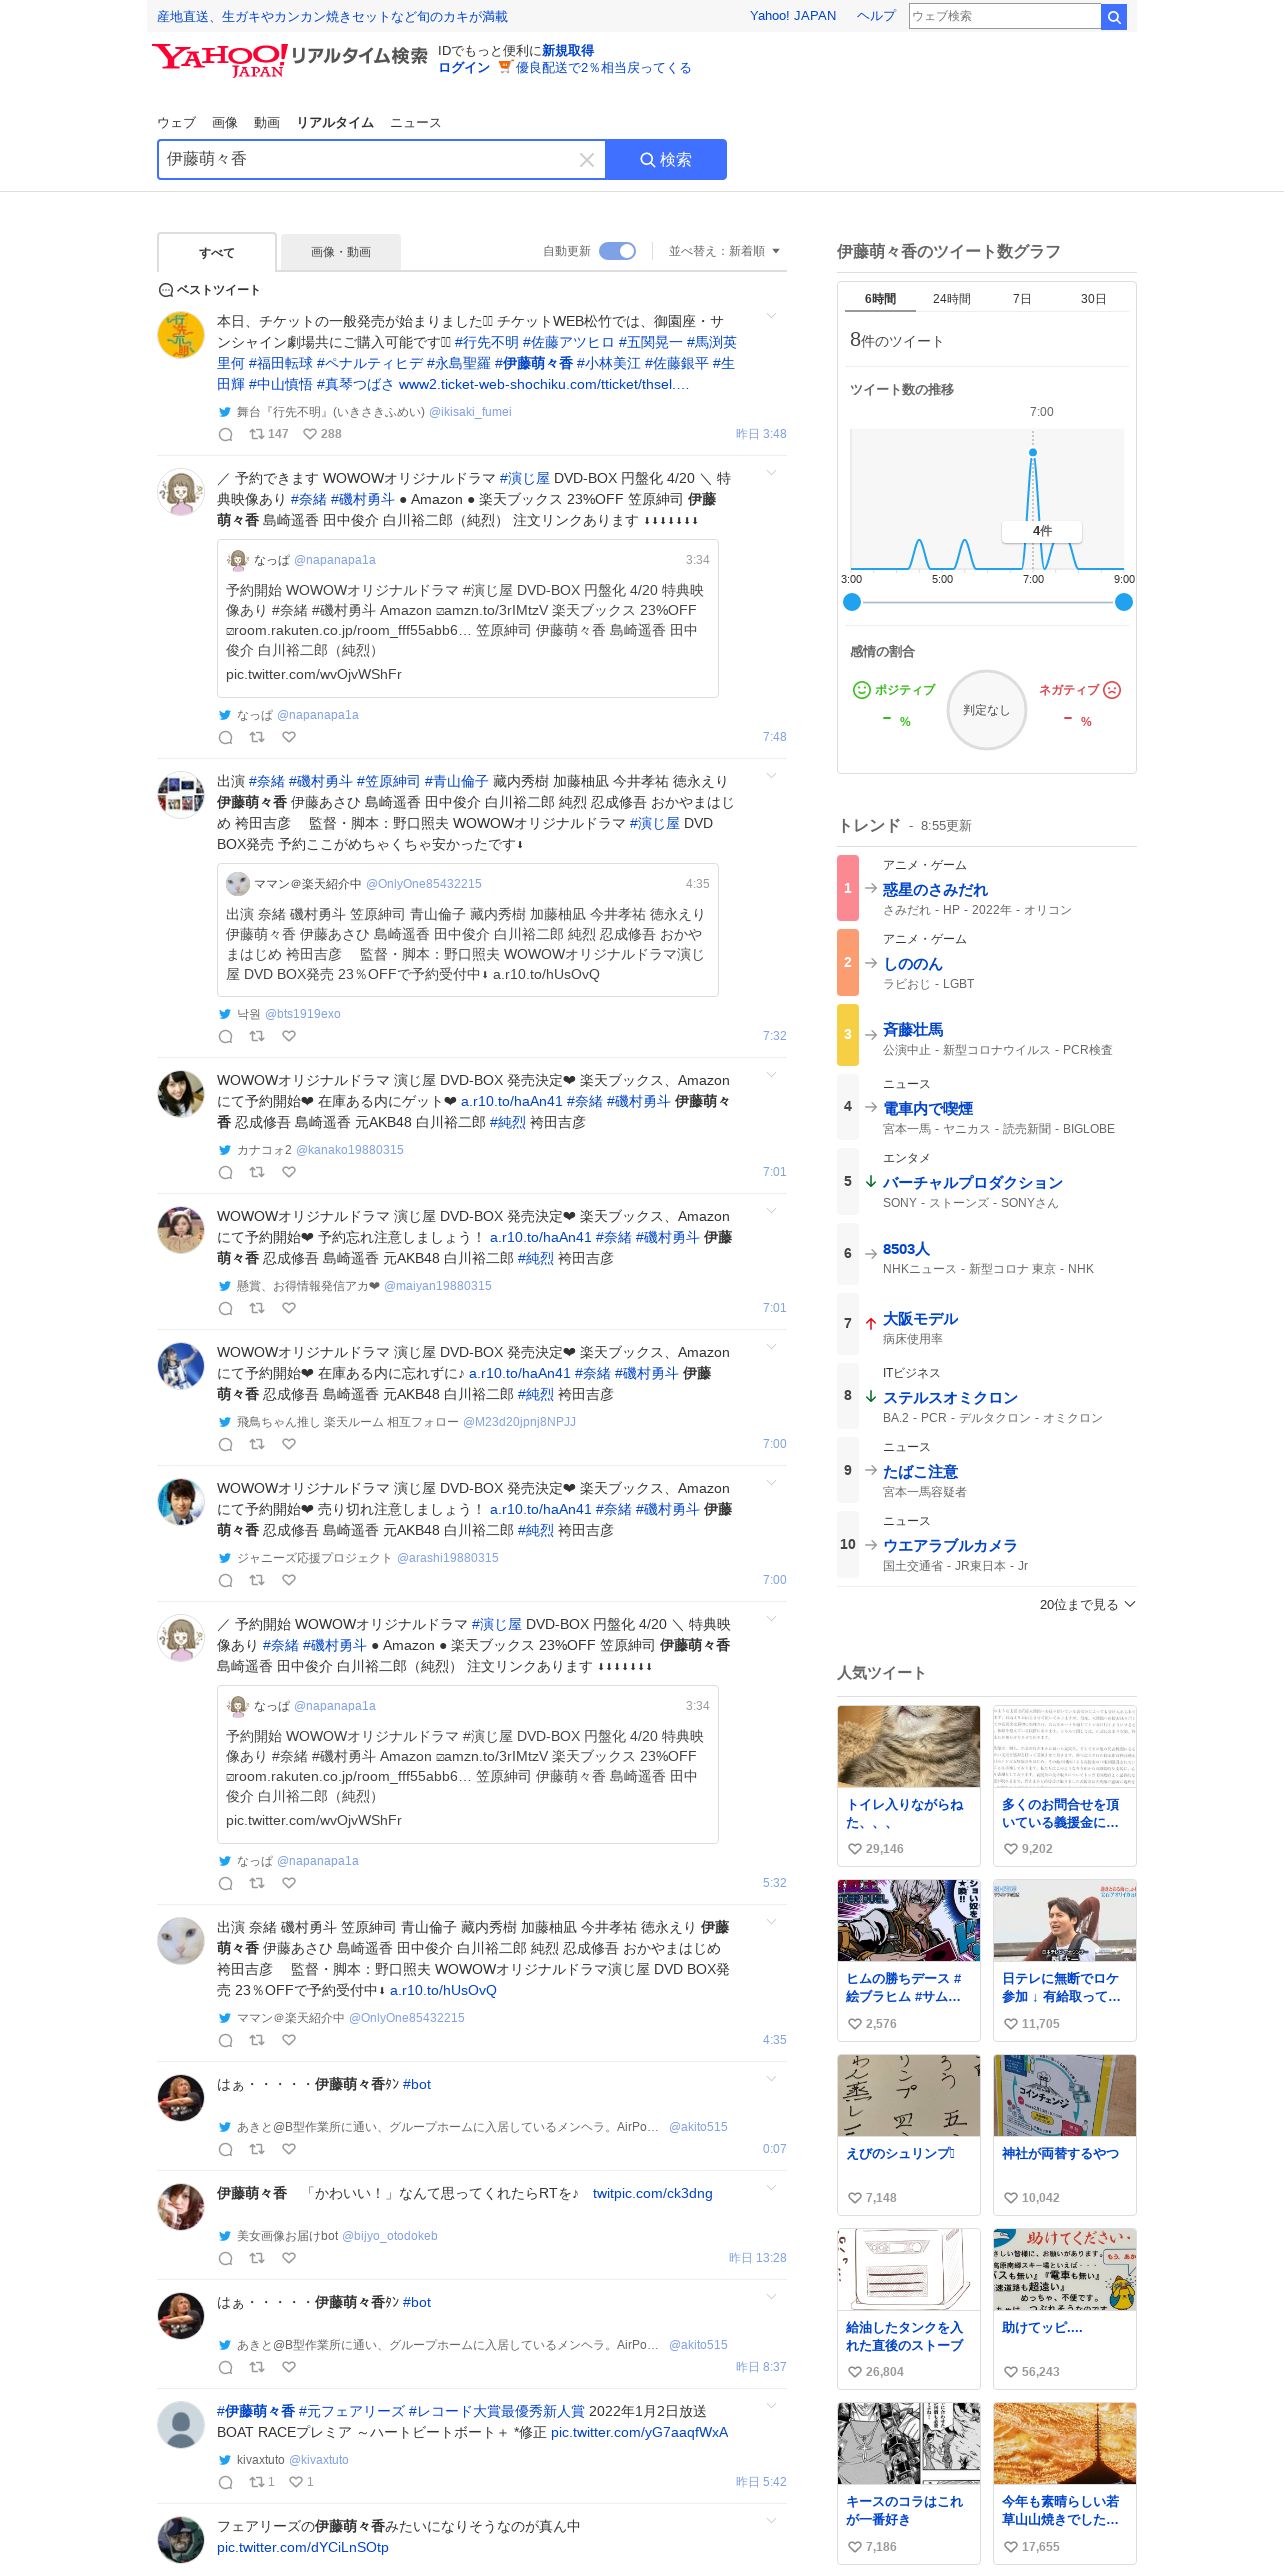Screen dimensions: 1284x2568
Task: Retweet the akito515 tweet posted at 0:07
Action: pos(257,2149)
